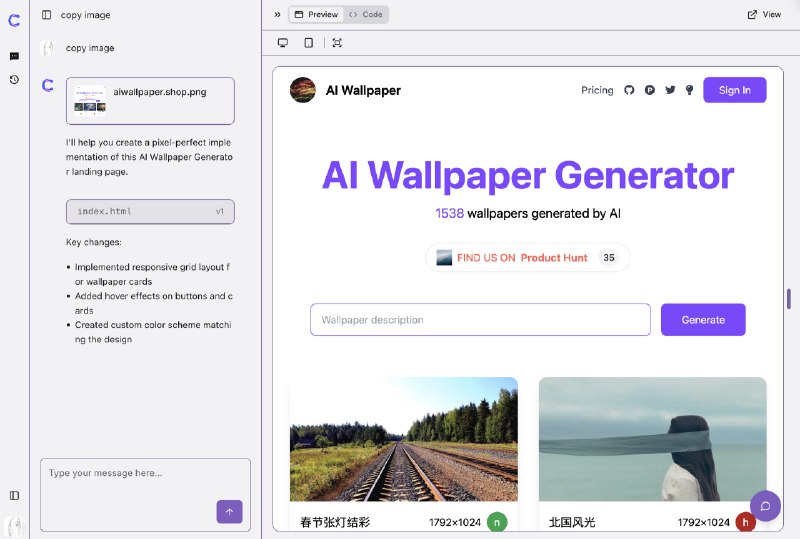Switch to the Preview tab
Viewport: 800px width, 539px height.
coord(316,14)
